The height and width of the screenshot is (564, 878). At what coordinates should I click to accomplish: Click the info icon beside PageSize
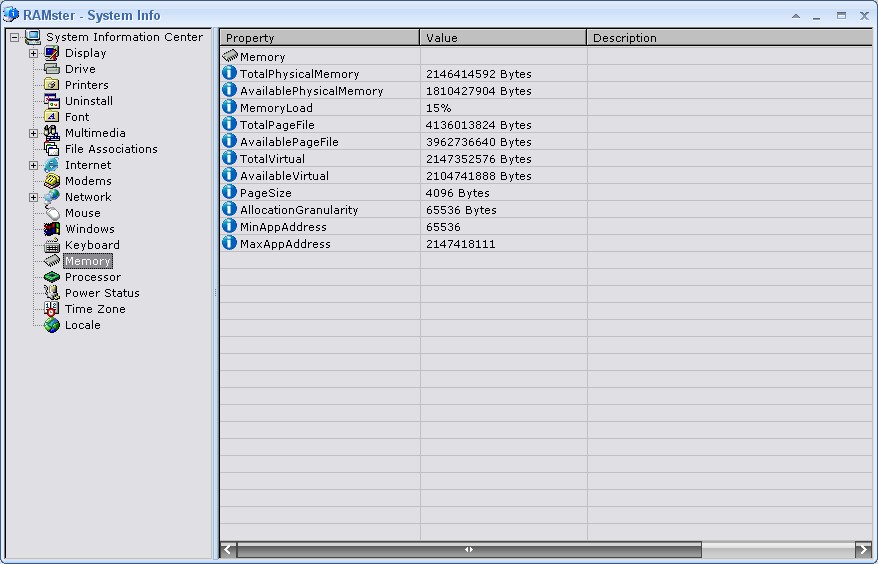(229, 192)
